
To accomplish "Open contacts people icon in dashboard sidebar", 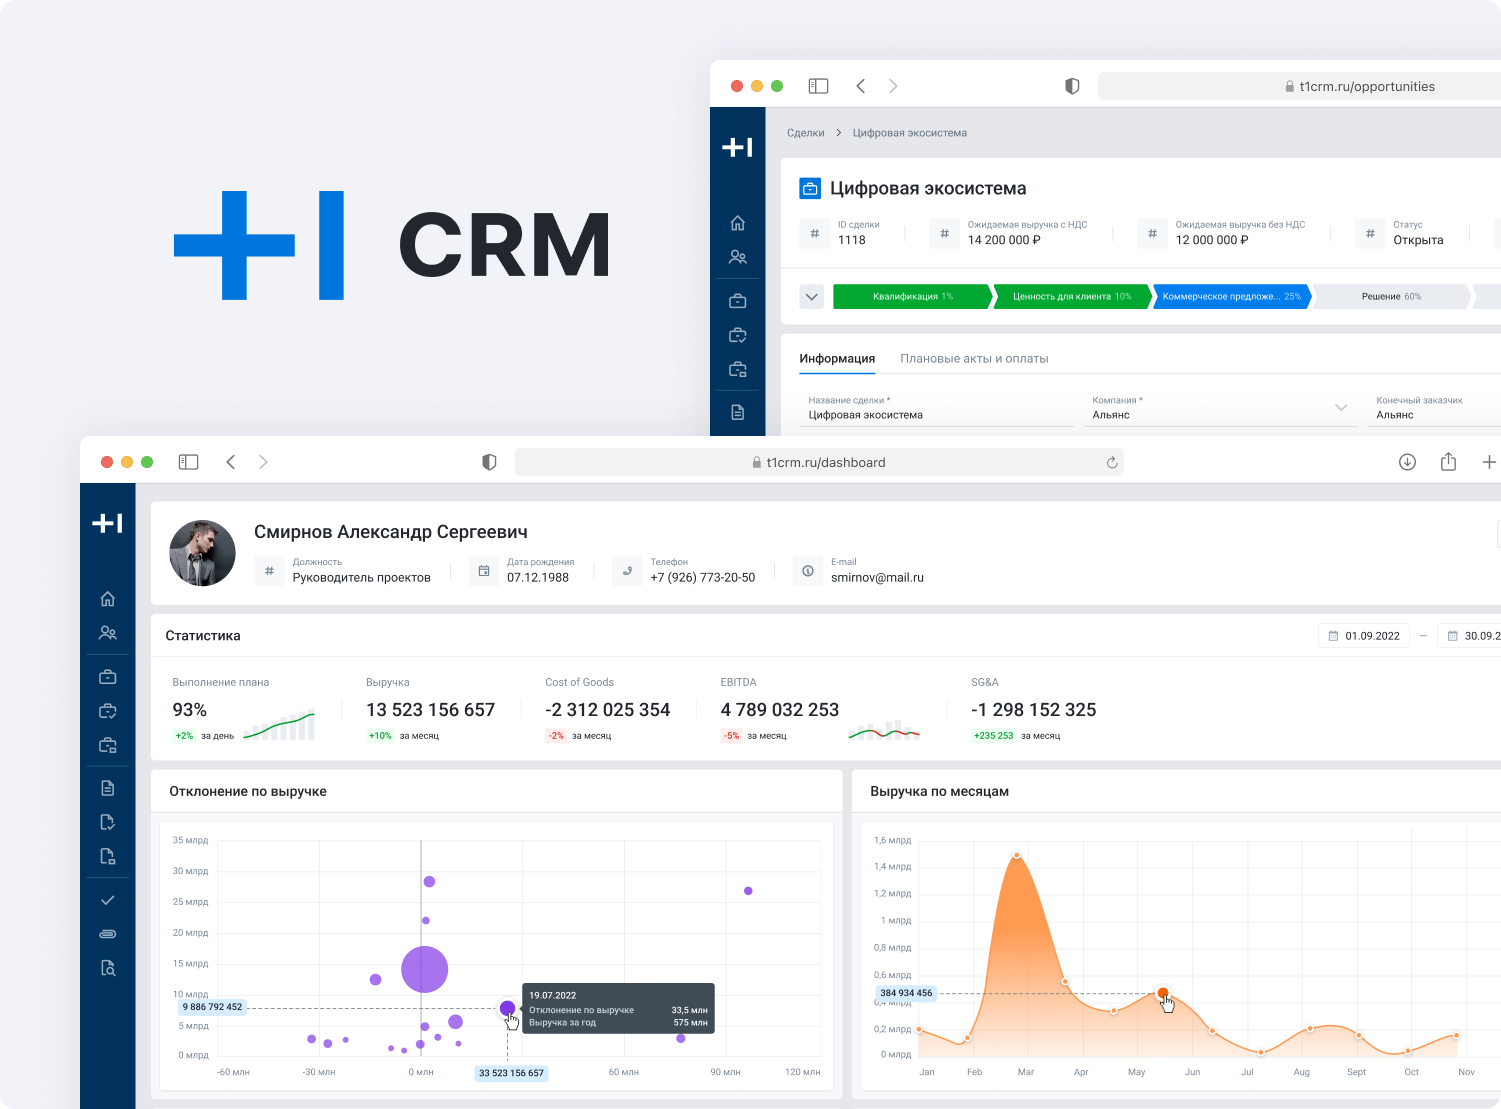I will pyautogui.click(x=108, y=633).
